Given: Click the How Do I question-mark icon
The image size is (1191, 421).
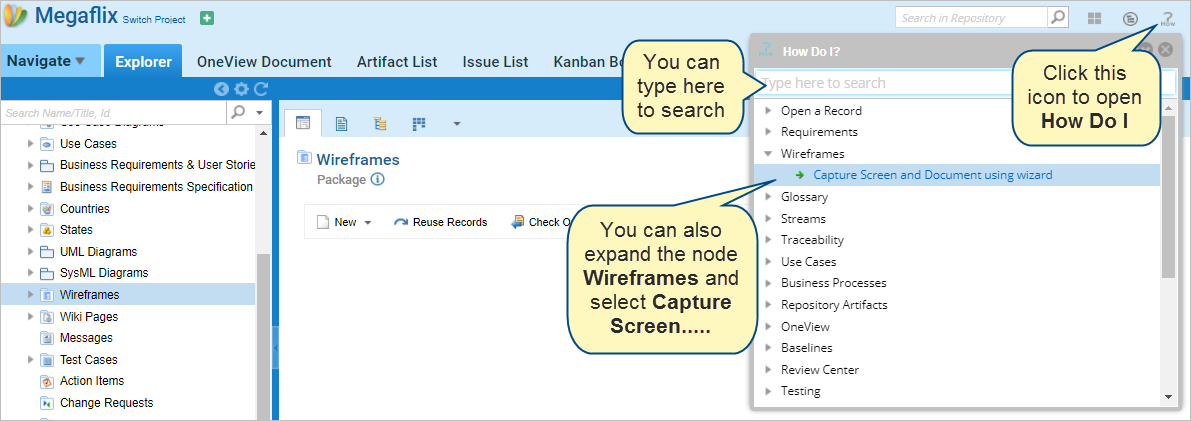Looking at the screenshot, I should tap(1167, 19).
